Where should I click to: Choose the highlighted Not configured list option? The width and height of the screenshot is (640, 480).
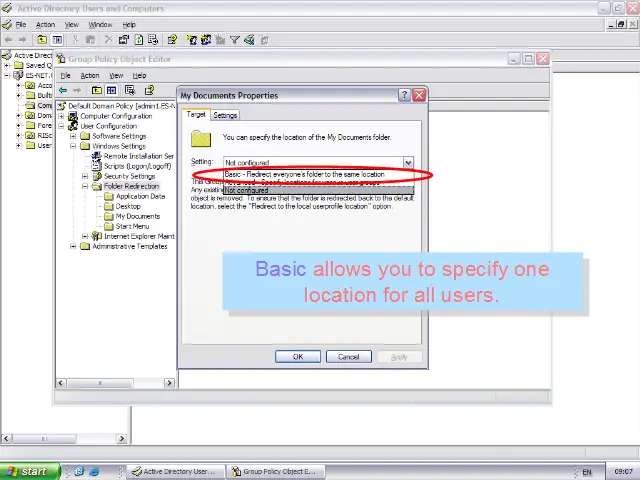click(318, 190)
